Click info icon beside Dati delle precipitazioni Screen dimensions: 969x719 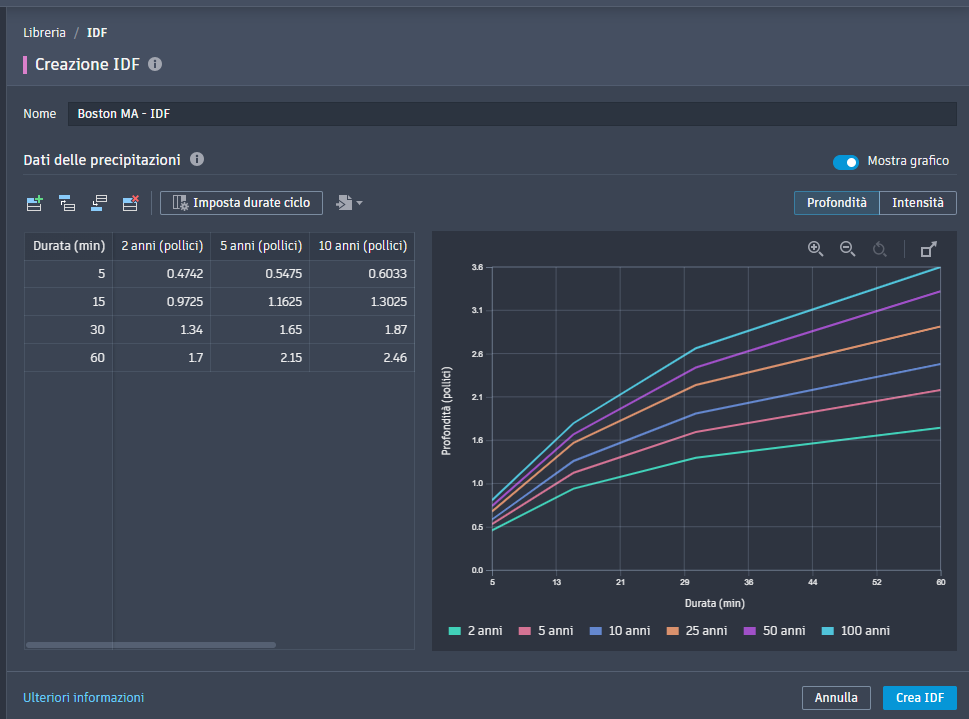click(197, 160)
